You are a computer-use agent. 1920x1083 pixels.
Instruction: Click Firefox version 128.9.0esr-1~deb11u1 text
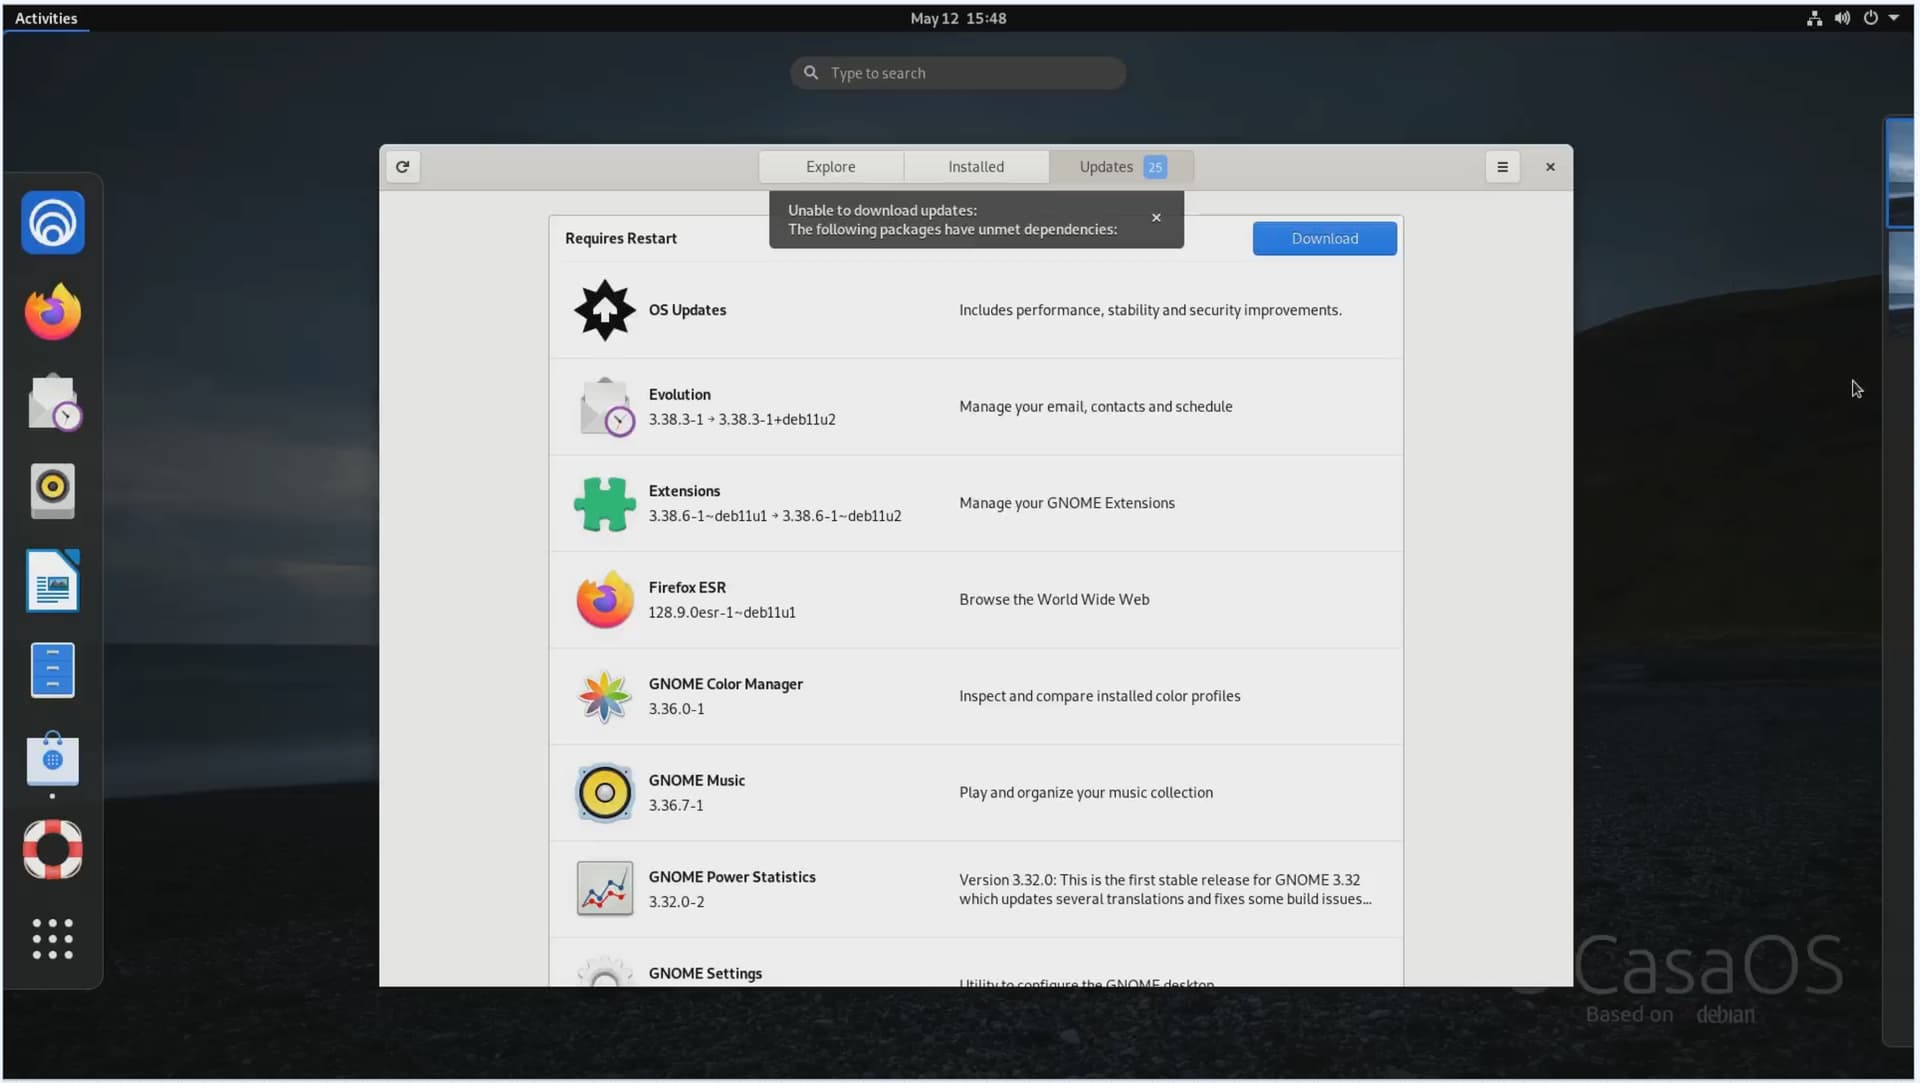click(722, 613)
